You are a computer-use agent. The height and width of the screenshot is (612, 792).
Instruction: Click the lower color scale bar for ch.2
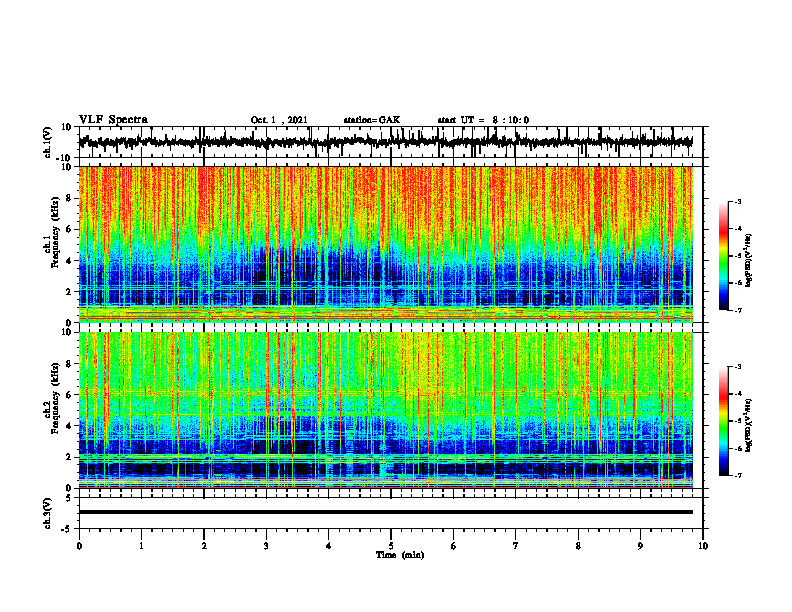[724, 421]
